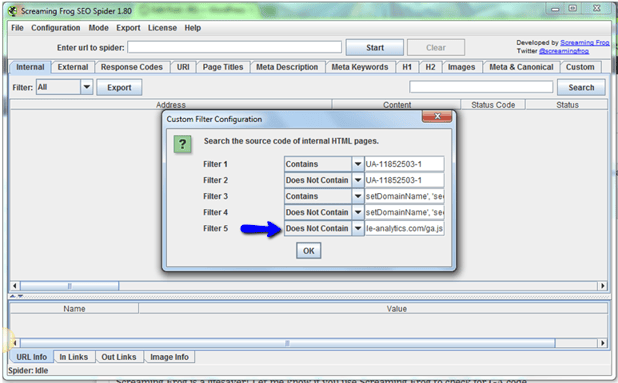The width and height of the screenshot is (618, 383).
Task: Open the Configuration menu
Action: [x=56, y=28]
